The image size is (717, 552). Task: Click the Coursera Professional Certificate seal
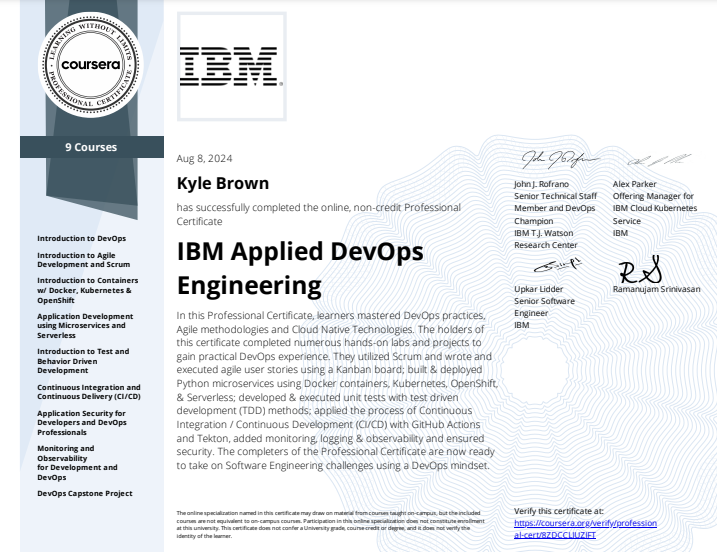click(x=91, y=64)
